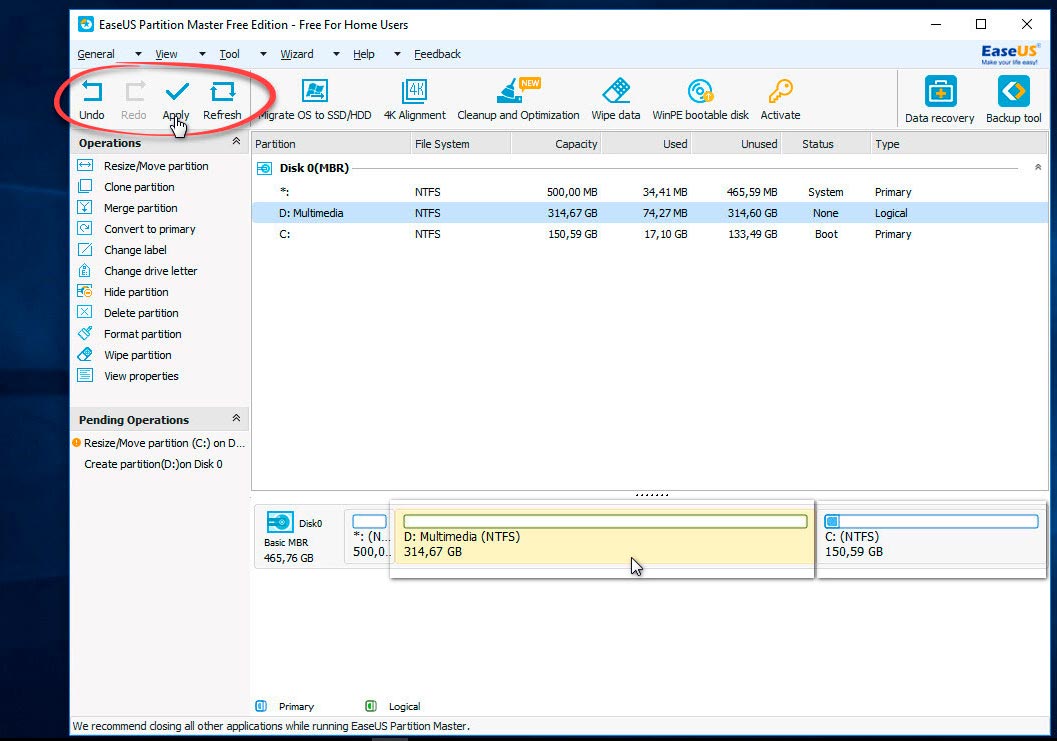Collapse the Operations panel
Viewport: 1057px width, 741px height.
pos(236,142)
